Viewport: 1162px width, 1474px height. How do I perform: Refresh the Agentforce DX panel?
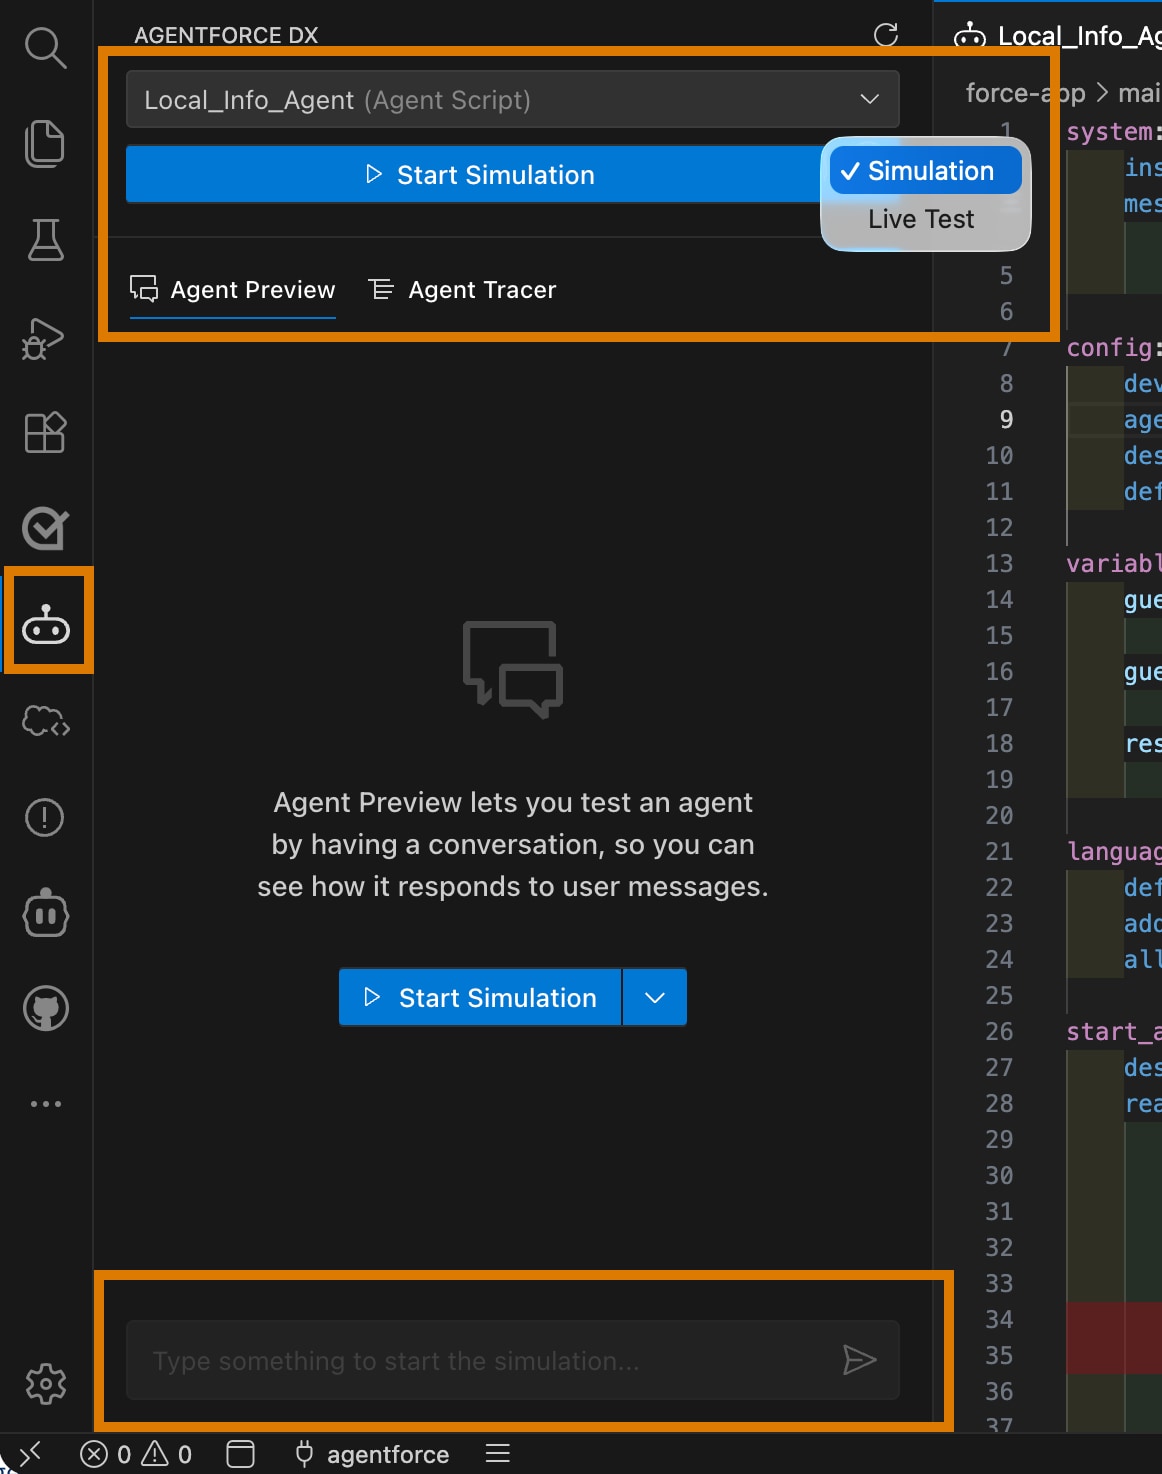point(884,35)
